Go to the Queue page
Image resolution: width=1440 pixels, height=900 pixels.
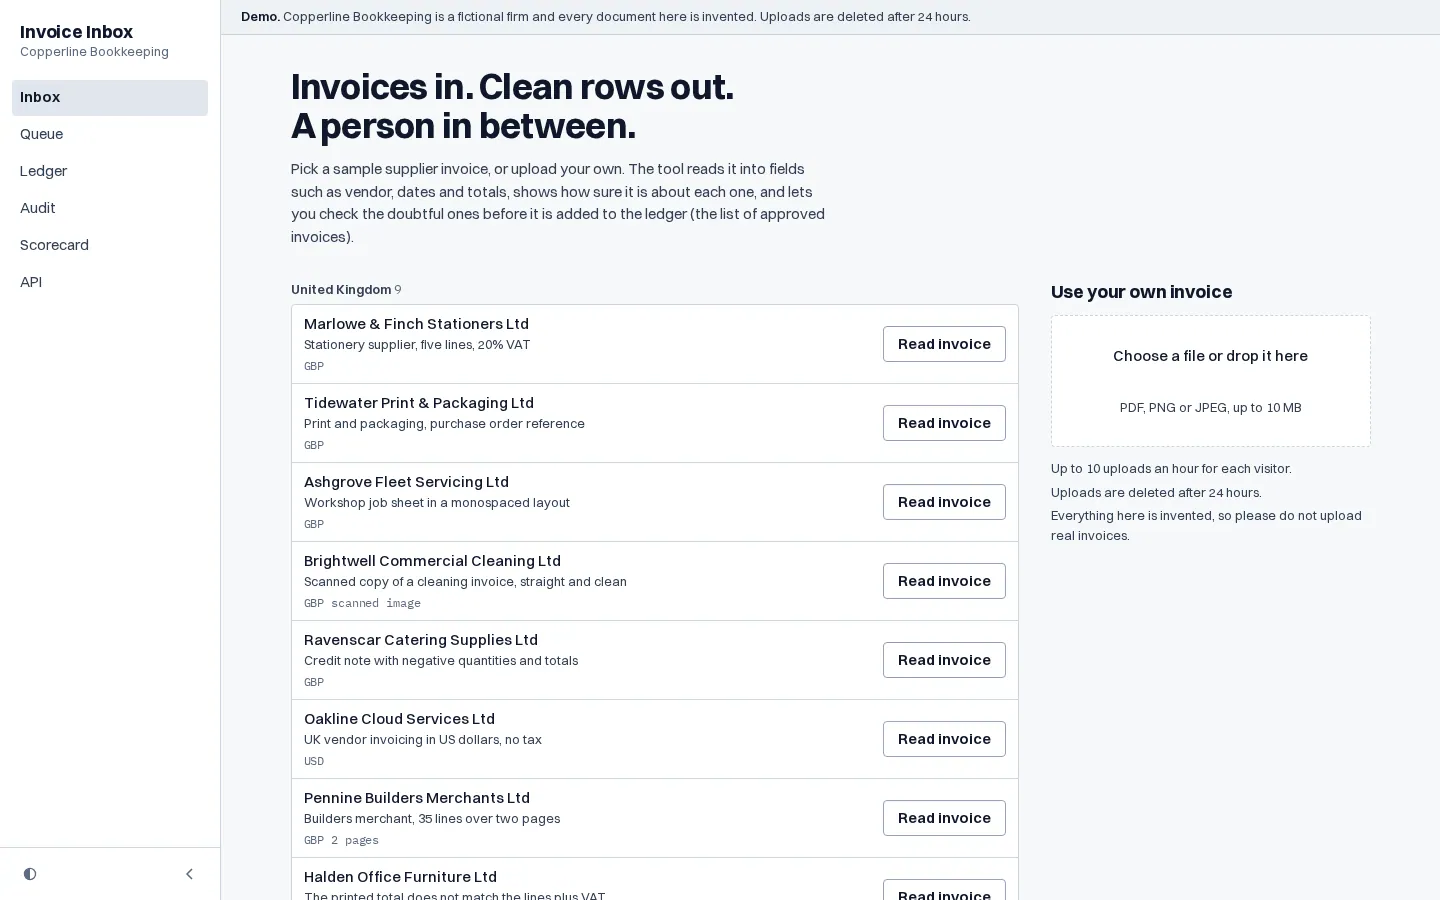110,135
